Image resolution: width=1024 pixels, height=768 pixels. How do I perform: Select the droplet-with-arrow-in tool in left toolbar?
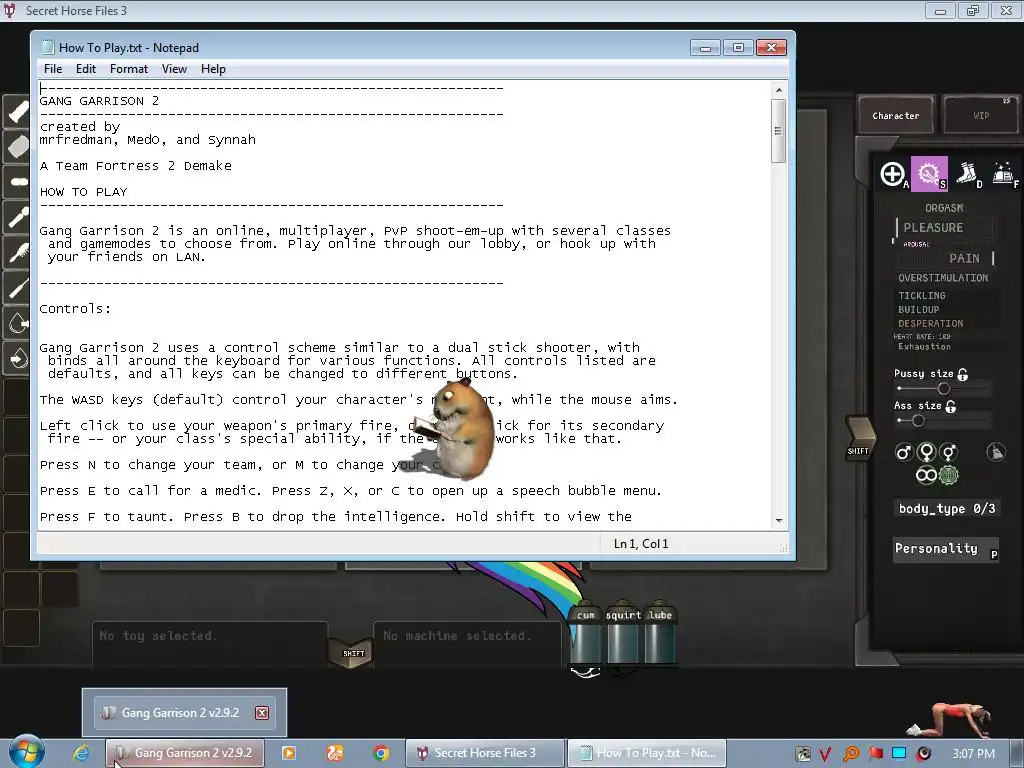pyautogui.click(x=18, y=358)
